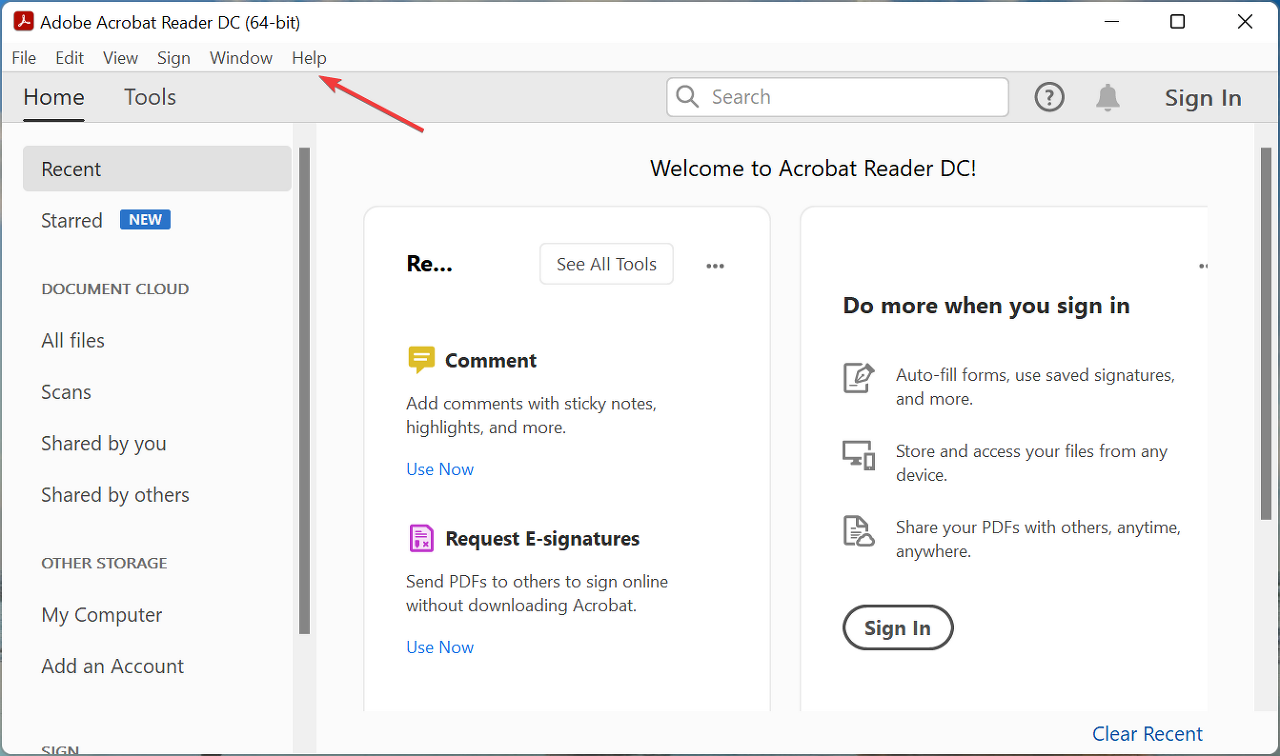Open All files under Document Cloud
Image resolution: width=1280 pixels, height=756 pixels.
(73, 341)
